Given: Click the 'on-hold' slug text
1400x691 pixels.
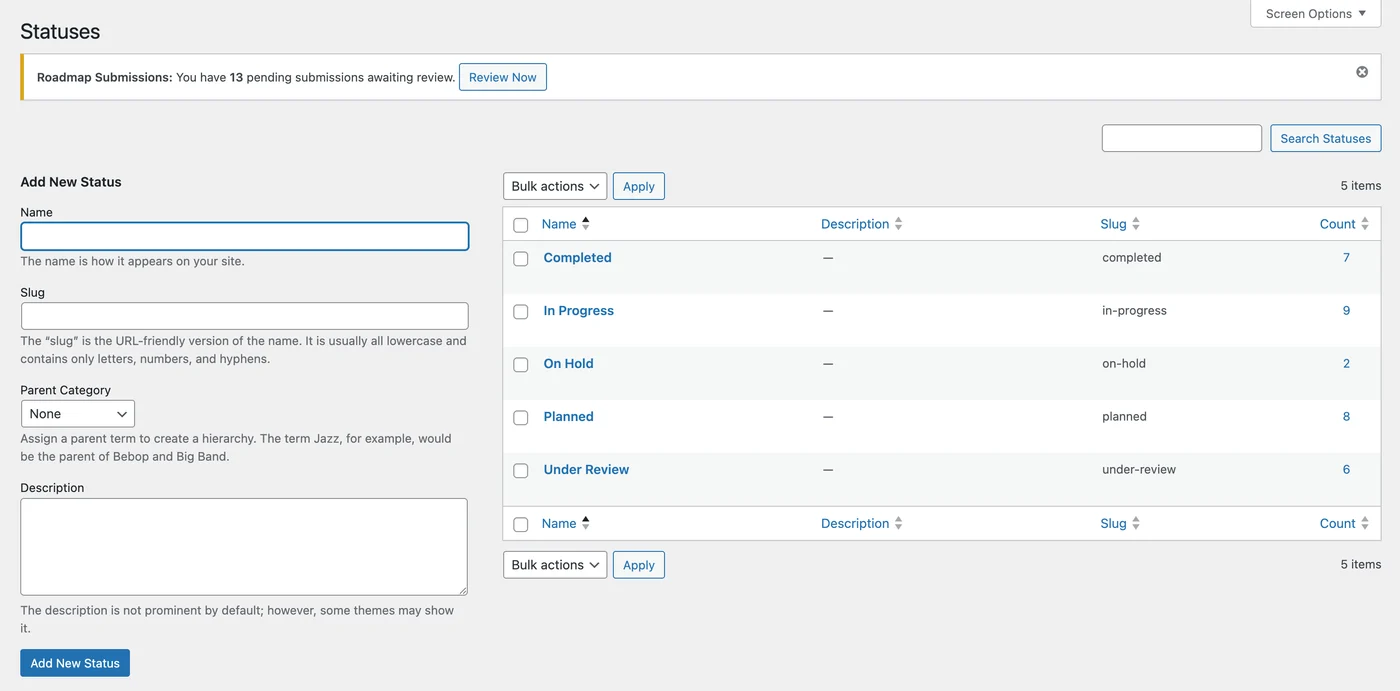Looking at the screenshot, I should pyautogui.click(x=1124, y=363).
